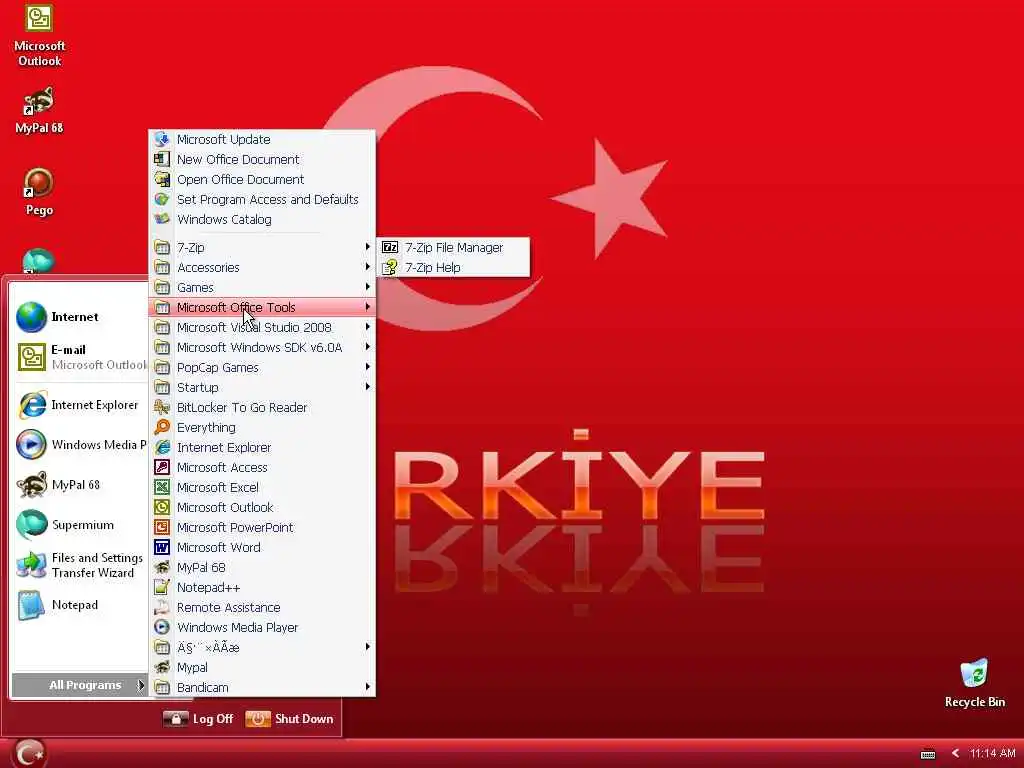Start Files and Settings Transfer Wizard
This screenshot has width=1024, height=768.
(80, 565)
